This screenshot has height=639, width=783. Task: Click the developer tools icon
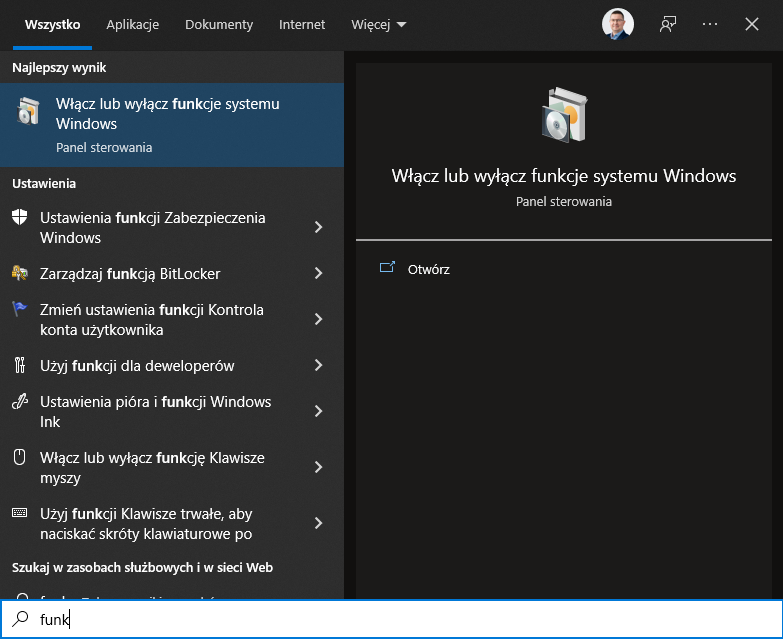pyautogui.click(x=19, y=365)
